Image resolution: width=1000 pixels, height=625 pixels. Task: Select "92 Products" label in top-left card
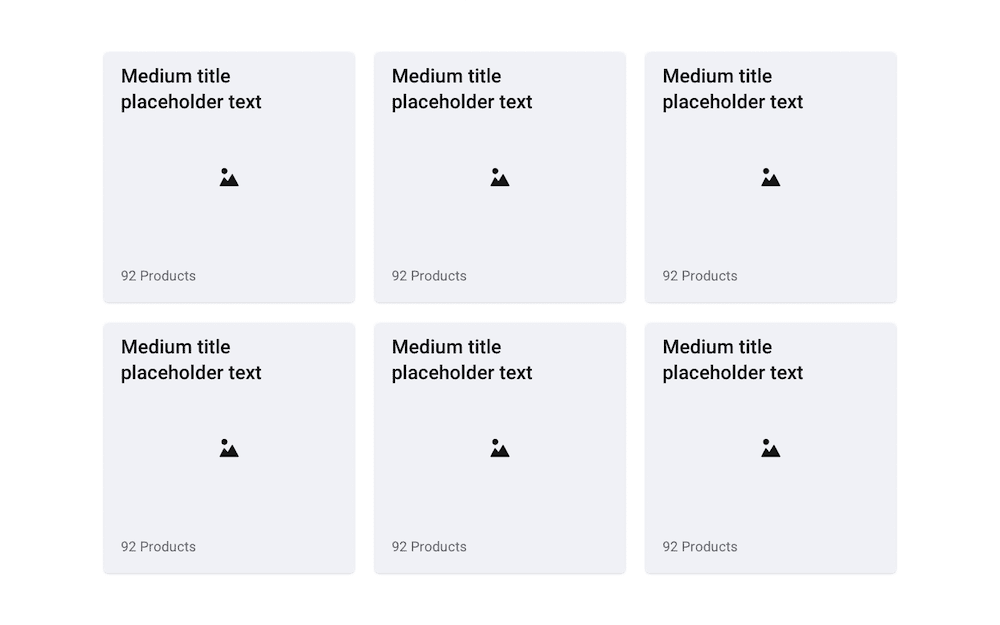158,276
